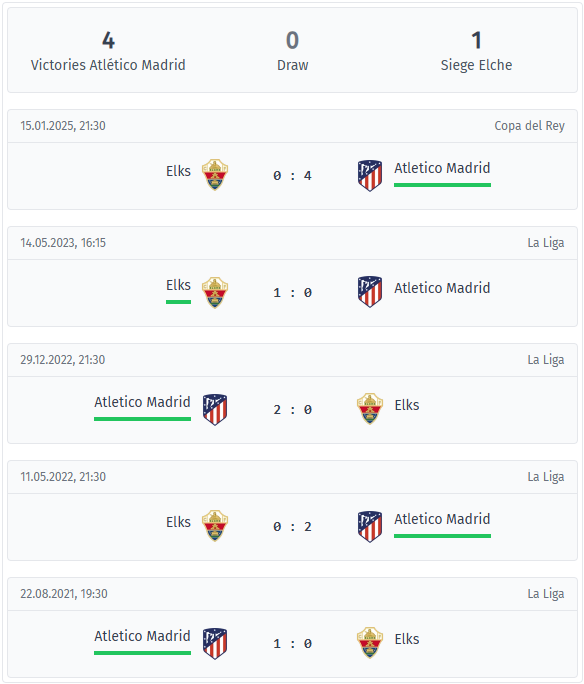The width and height of the screenshot is (584, 684).
Task: Open Elks team link in 14.05.2023 match
Action: point(178,285)
